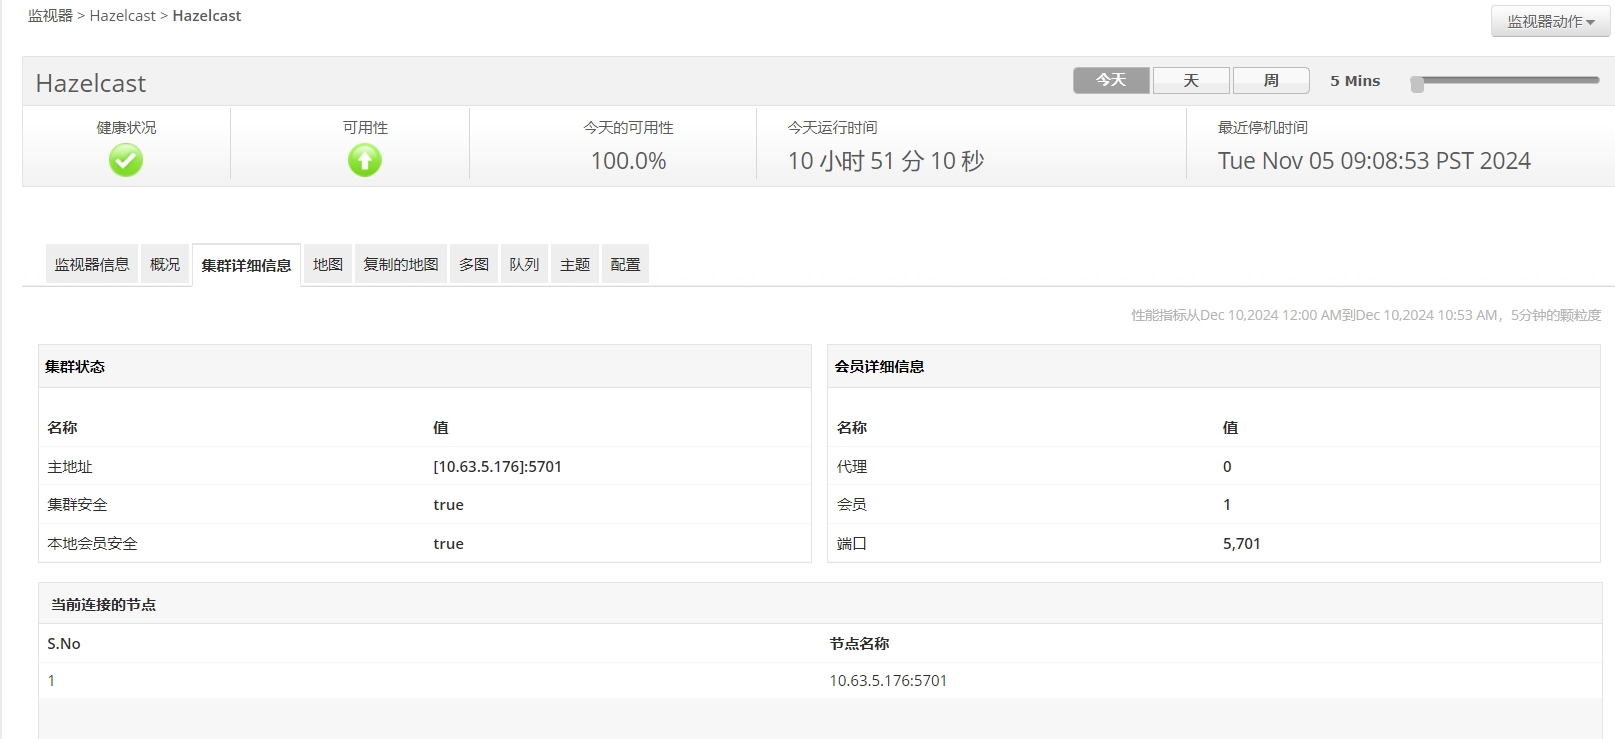
Task: Open the 地图 tab
Action: pyautogui.click(x=328, y=264)
